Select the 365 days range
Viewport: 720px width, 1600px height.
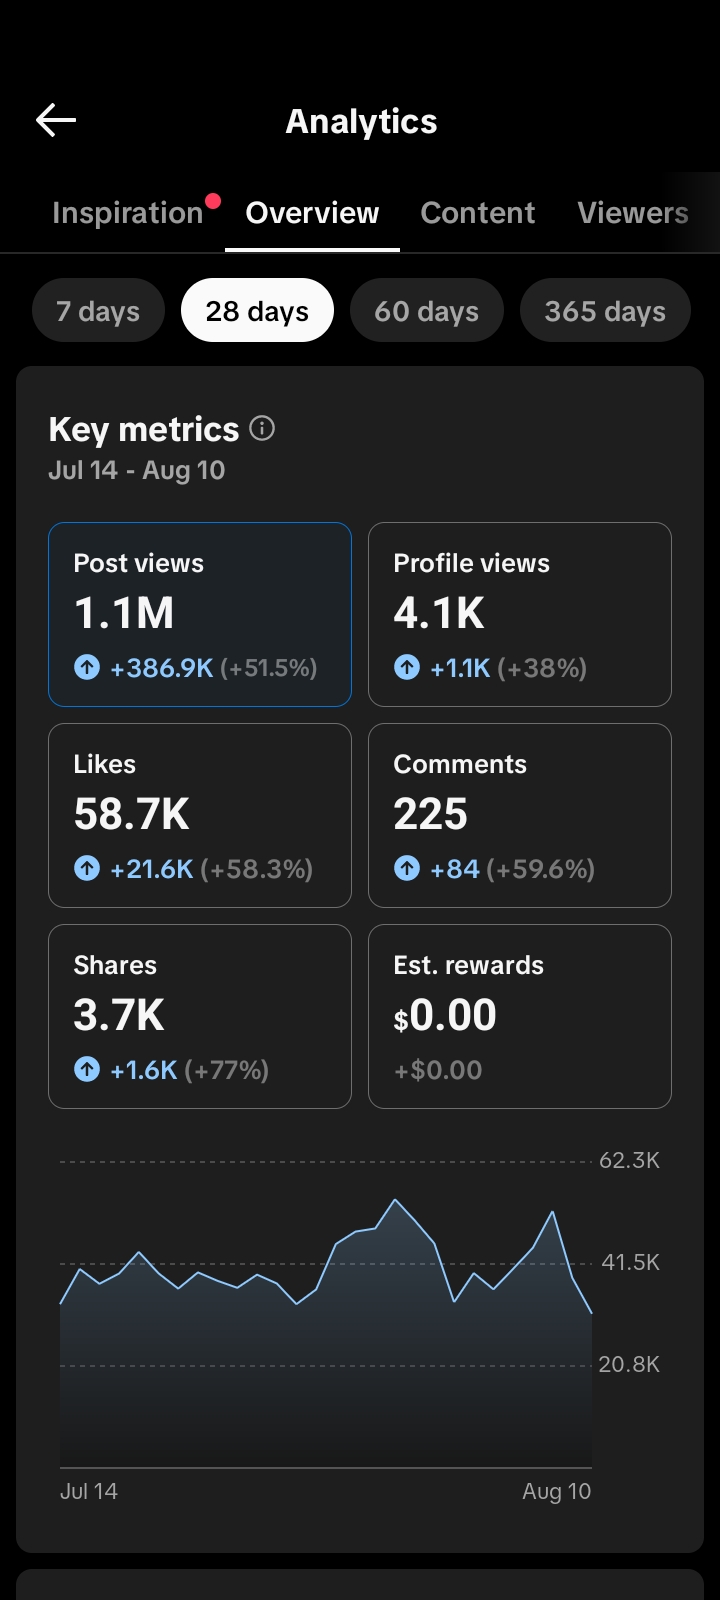[605, 311]
